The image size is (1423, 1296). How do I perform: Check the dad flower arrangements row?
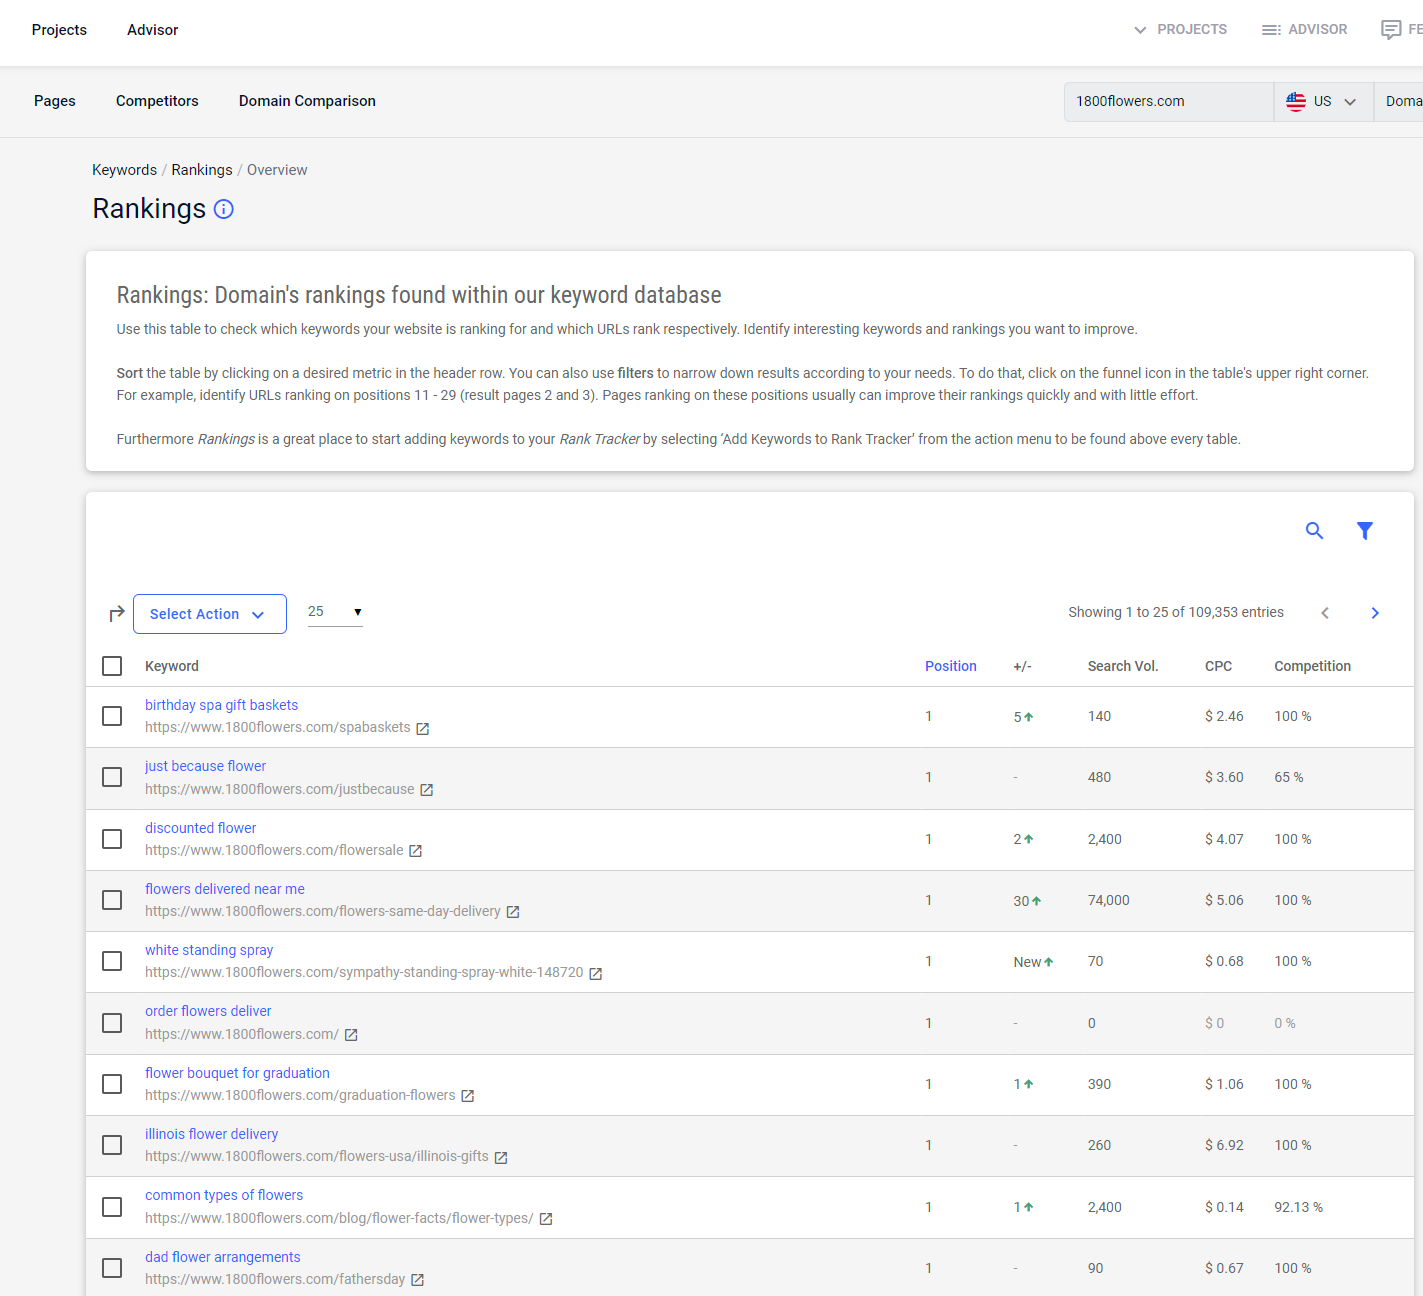click(112, 1268)
